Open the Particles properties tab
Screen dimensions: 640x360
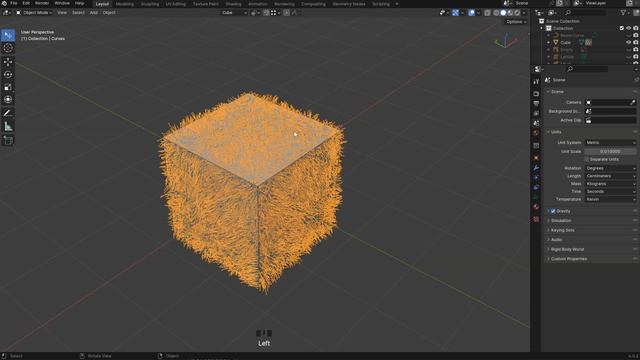pyautogui.click(x=536, y=178)
